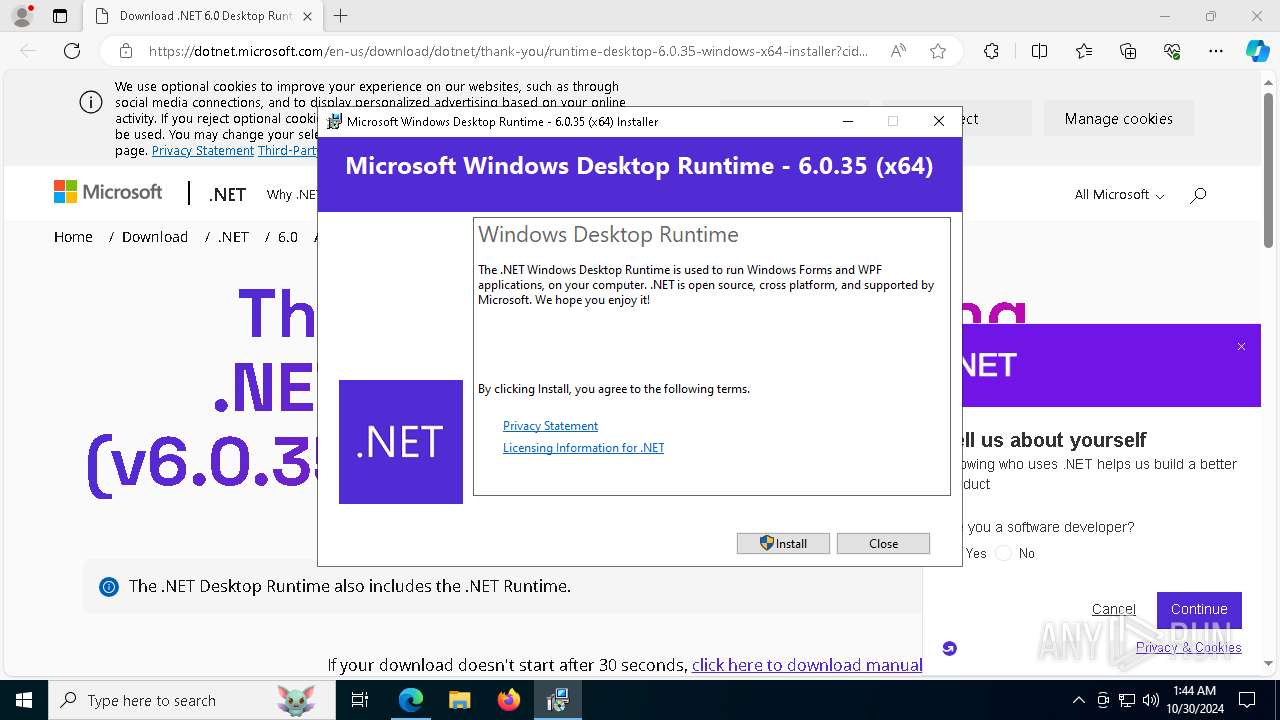Open the notification center
This screenshot has width=1280, height=720.
point(1247,700)
